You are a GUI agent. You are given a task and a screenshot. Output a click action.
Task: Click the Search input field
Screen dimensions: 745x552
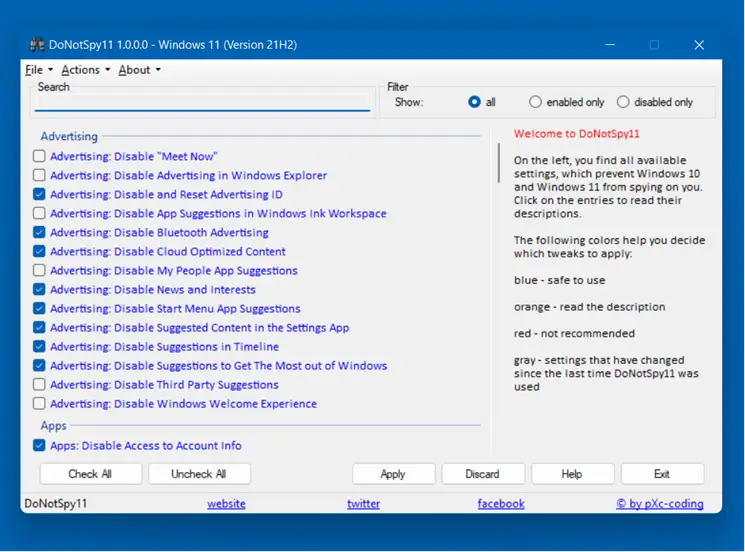[x=202, y=103]
